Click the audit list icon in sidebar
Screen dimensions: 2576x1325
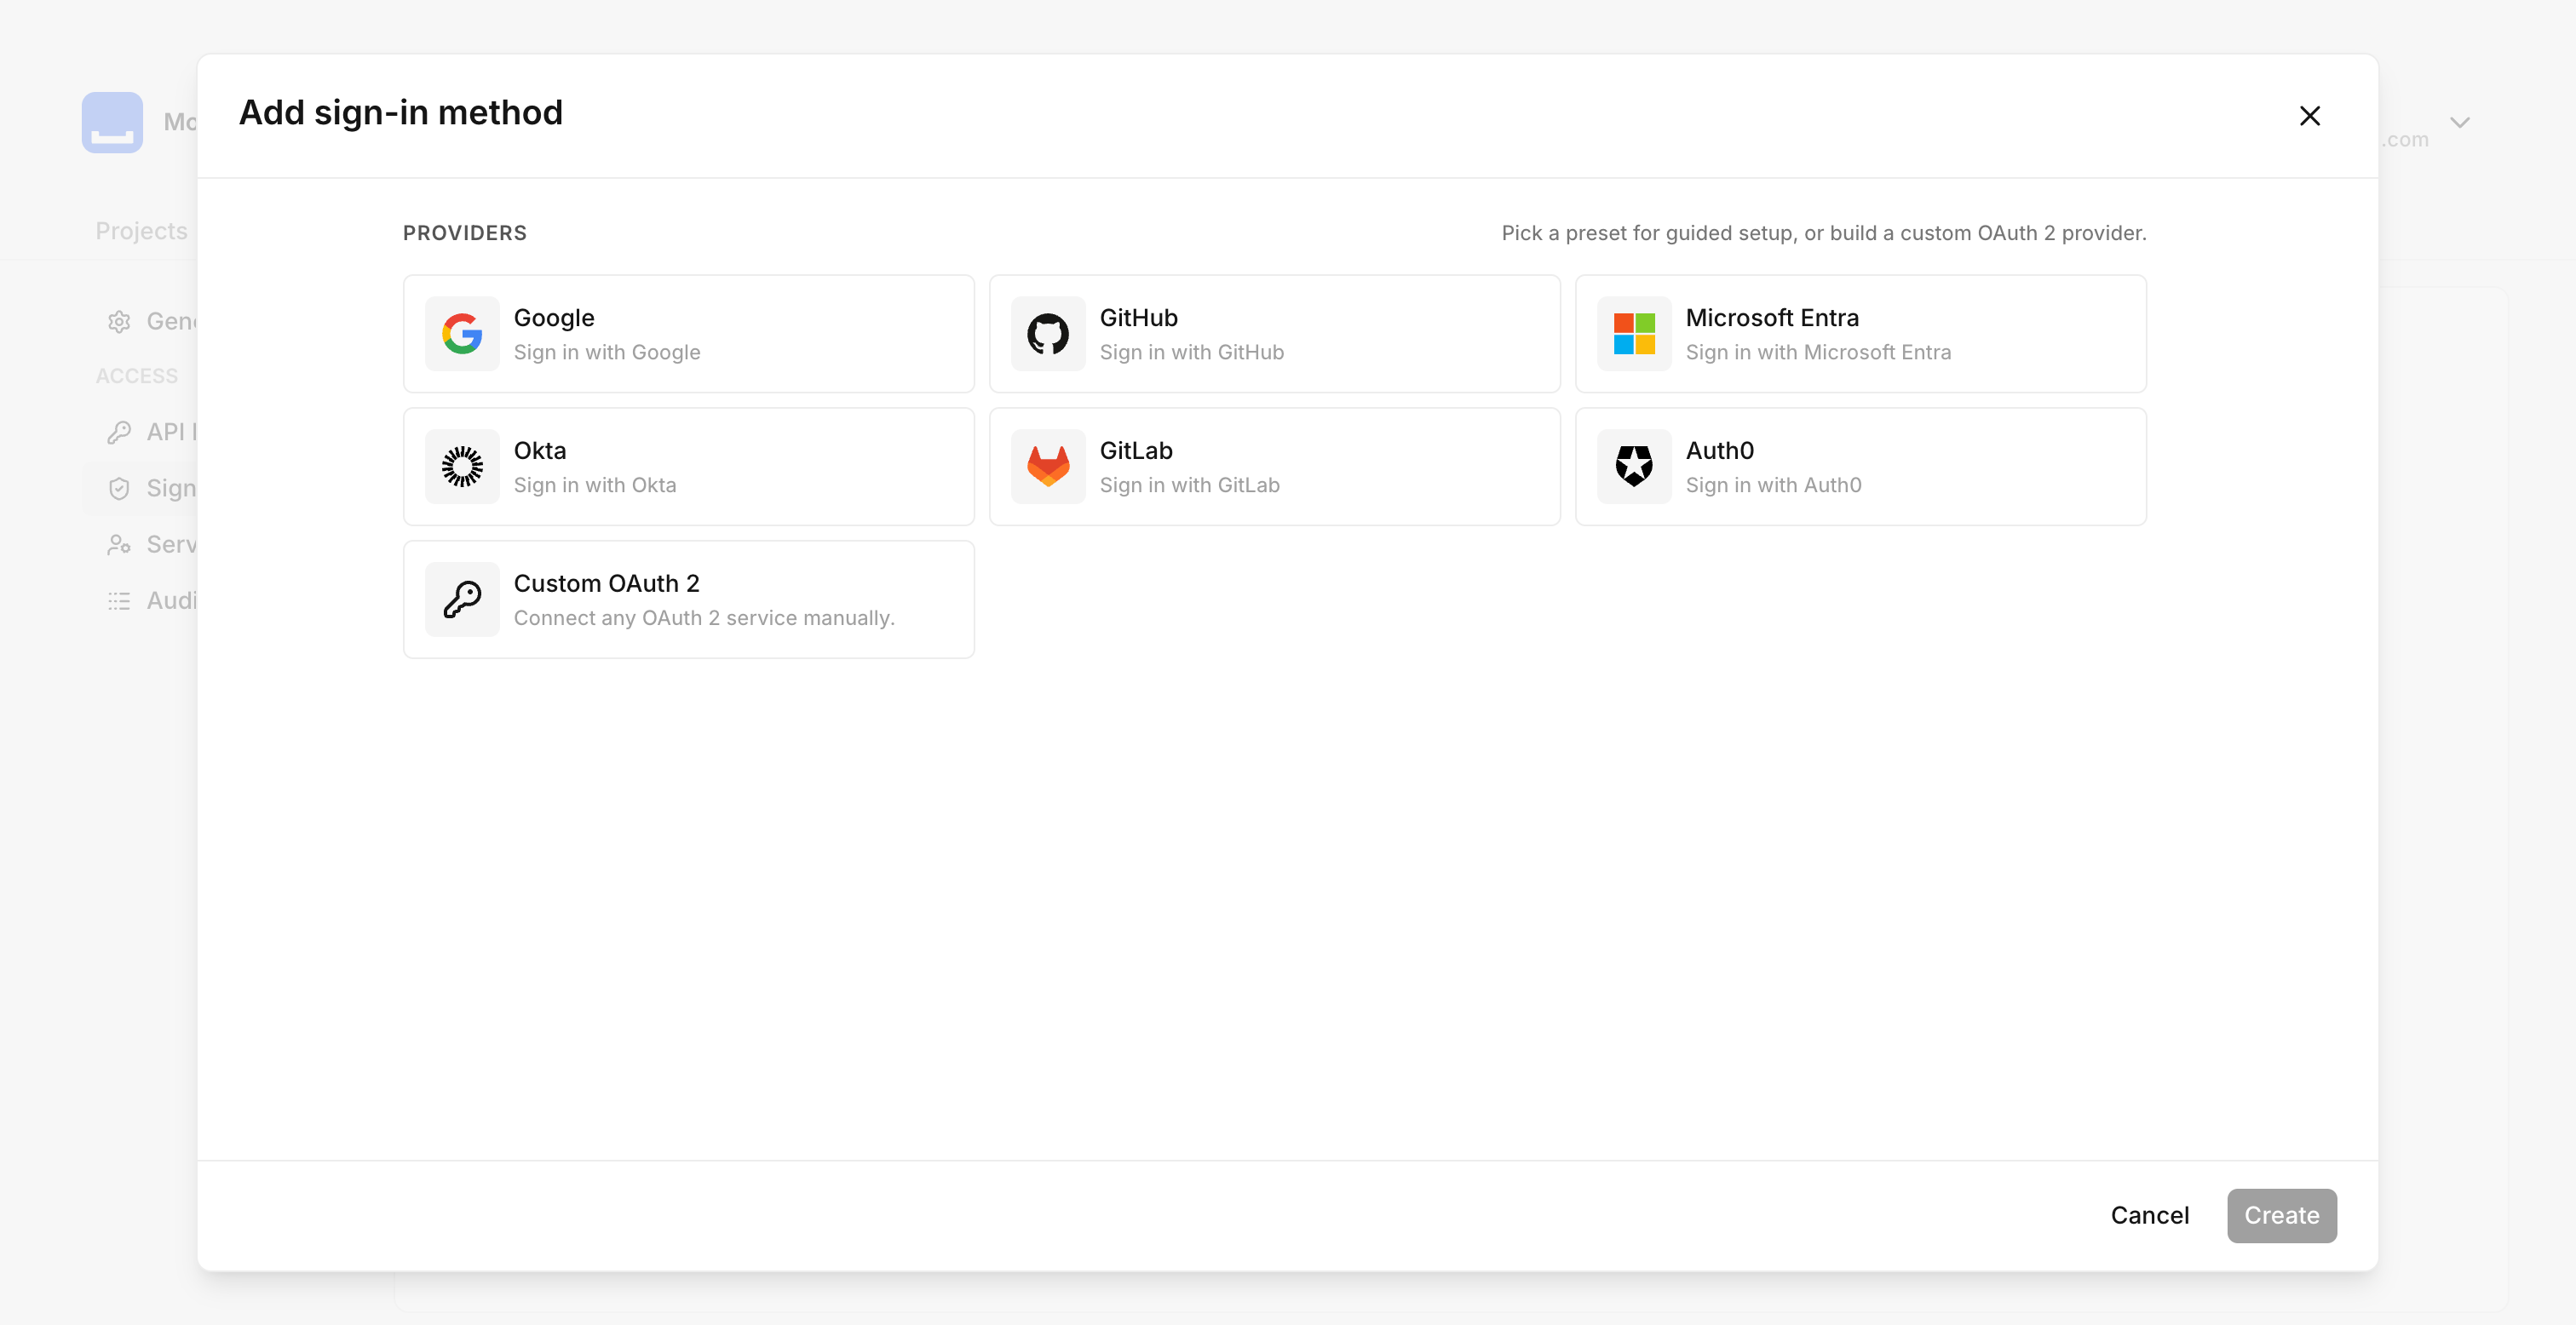tap(119, 600)
